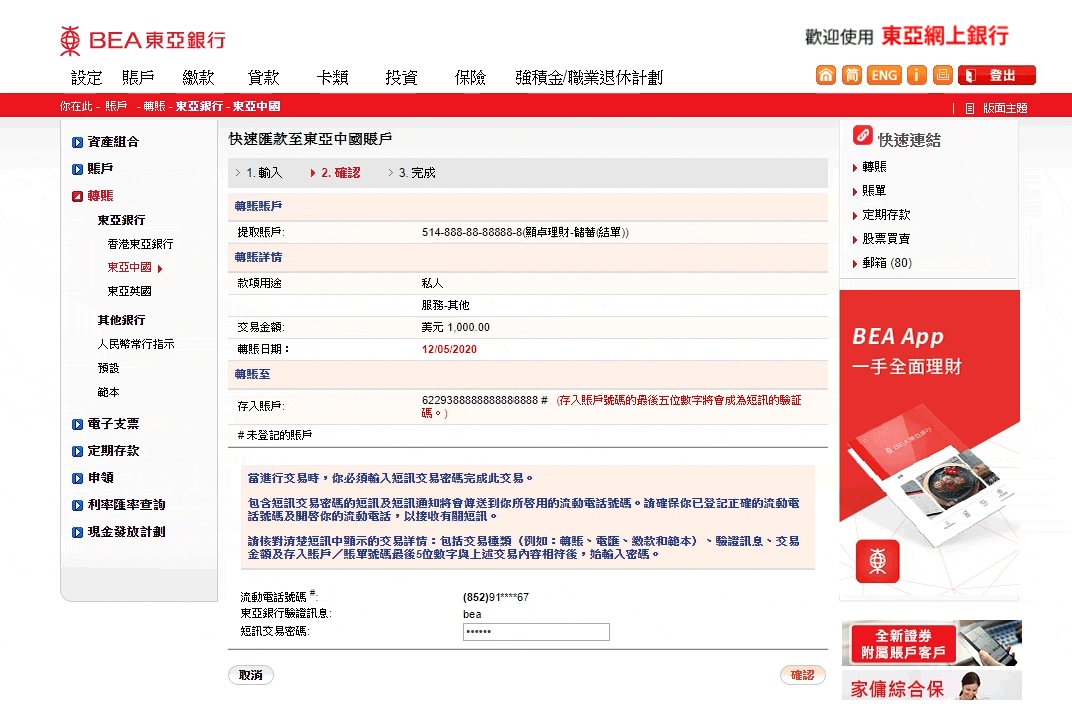Click the blue arrow icon beside 電子支票
The height and width of the screenshot is (720, 1072).
77,424
